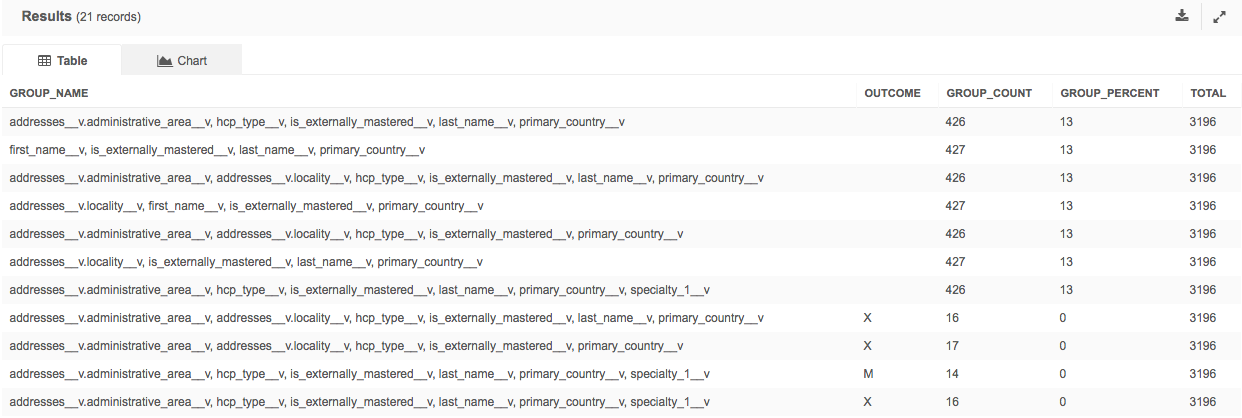Viewport: 1242px width, 418px height.
Task: Switch to the Table tab
Action: [x=62, y=61]
